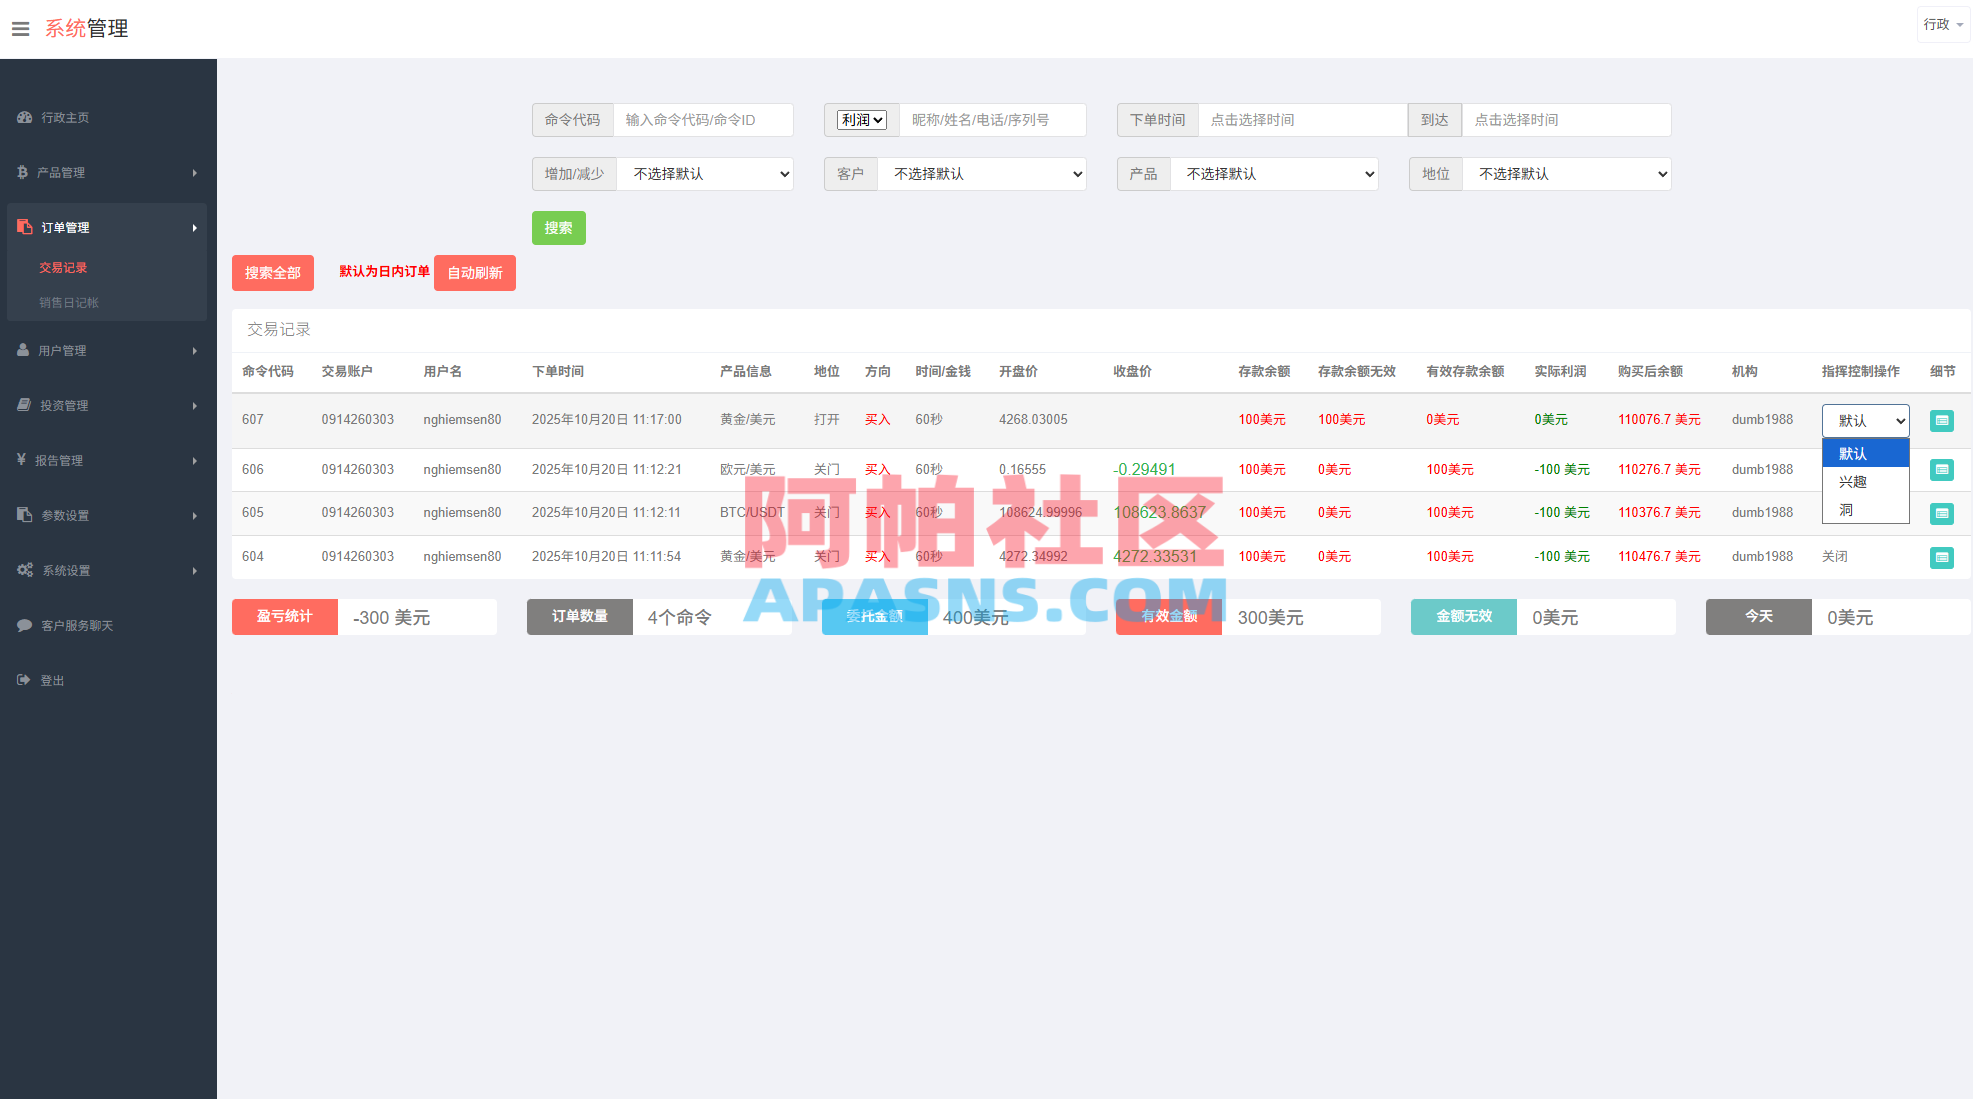Open details for order 607
1973x1099 pixels.
(1942, 420)
